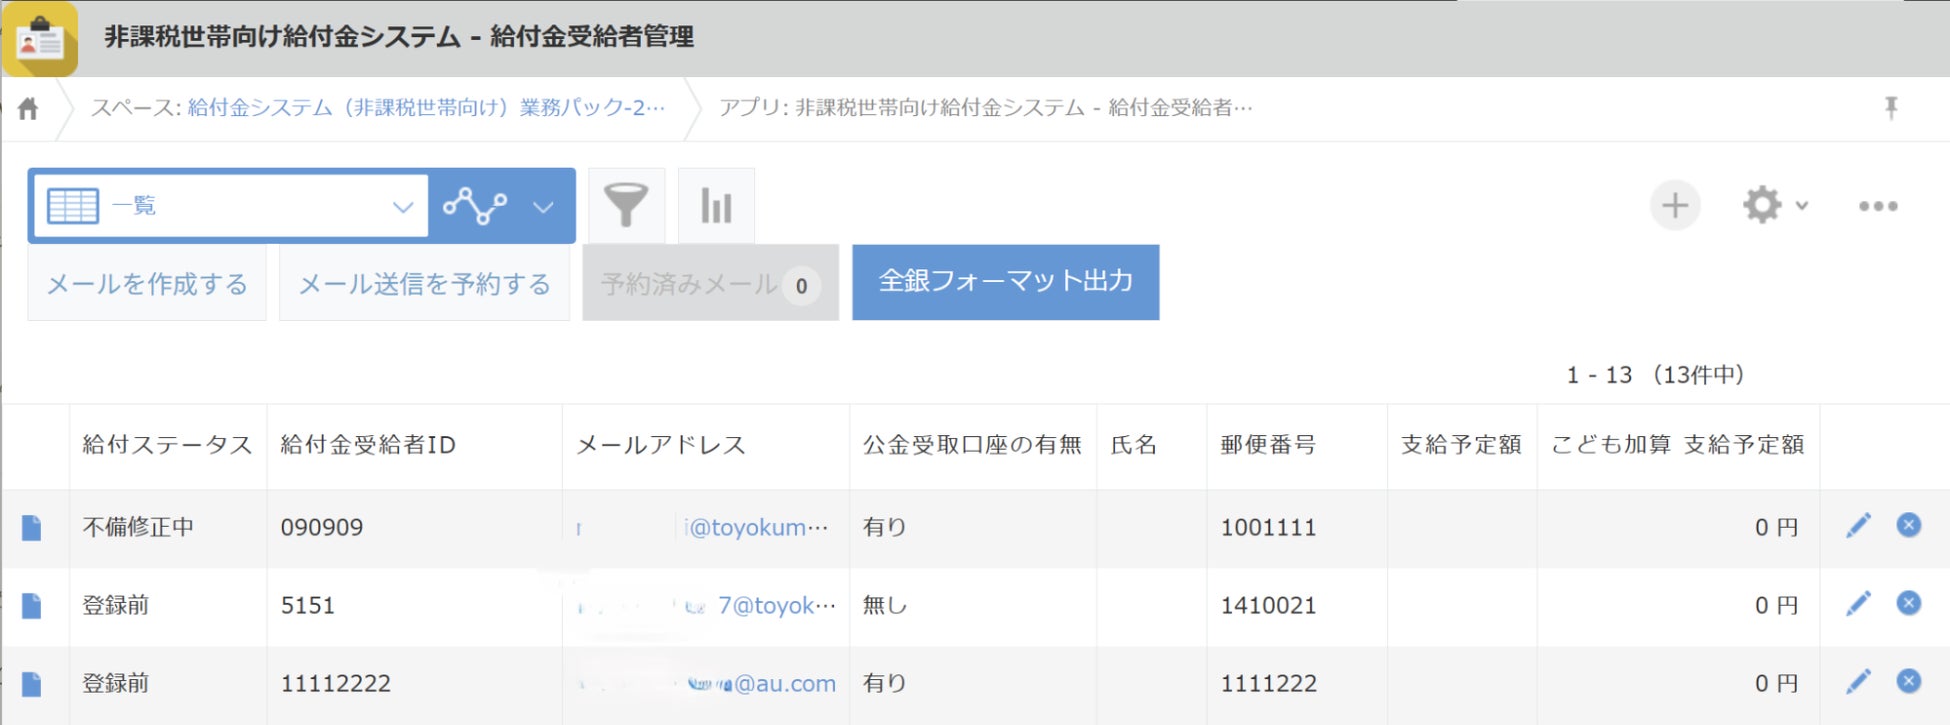Select the postal code 1001111
This screenshot has height=725, width=1950.
pyautogui.click(x=1268, y=528)
